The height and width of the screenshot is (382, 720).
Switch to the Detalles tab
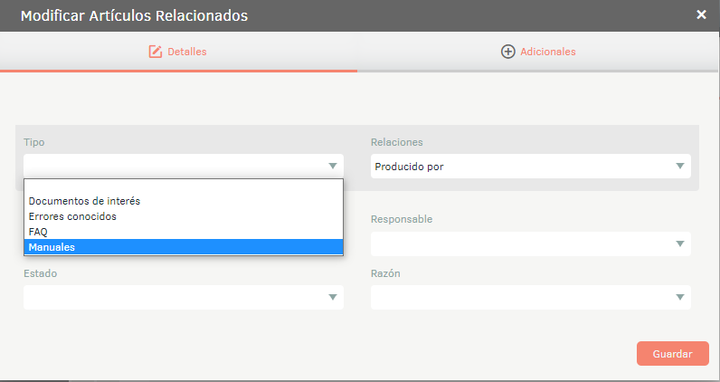tap(178, 51)
